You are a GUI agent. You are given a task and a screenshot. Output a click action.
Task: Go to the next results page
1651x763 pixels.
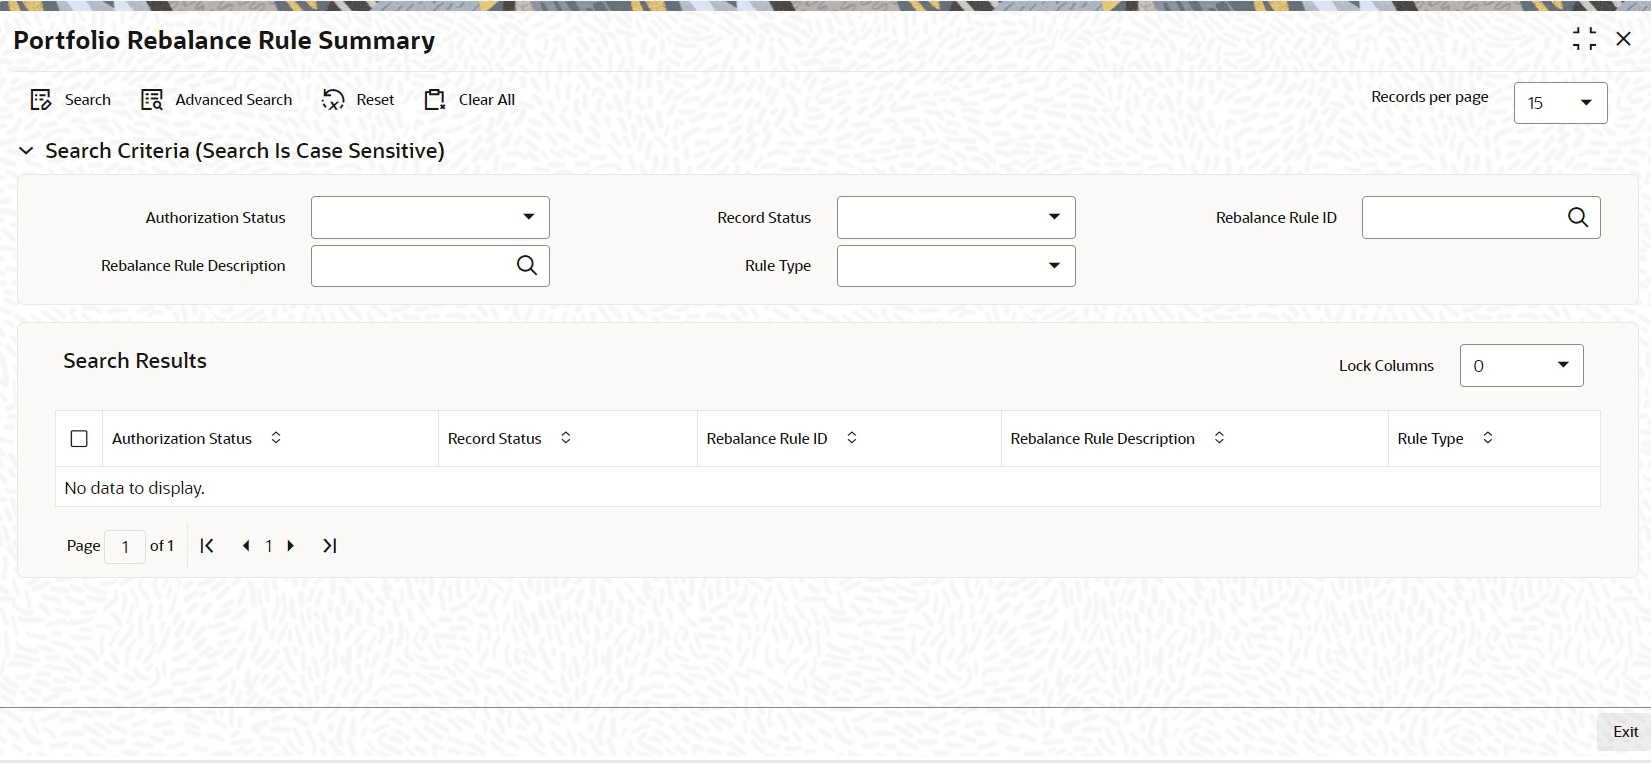tap(291, 546)
